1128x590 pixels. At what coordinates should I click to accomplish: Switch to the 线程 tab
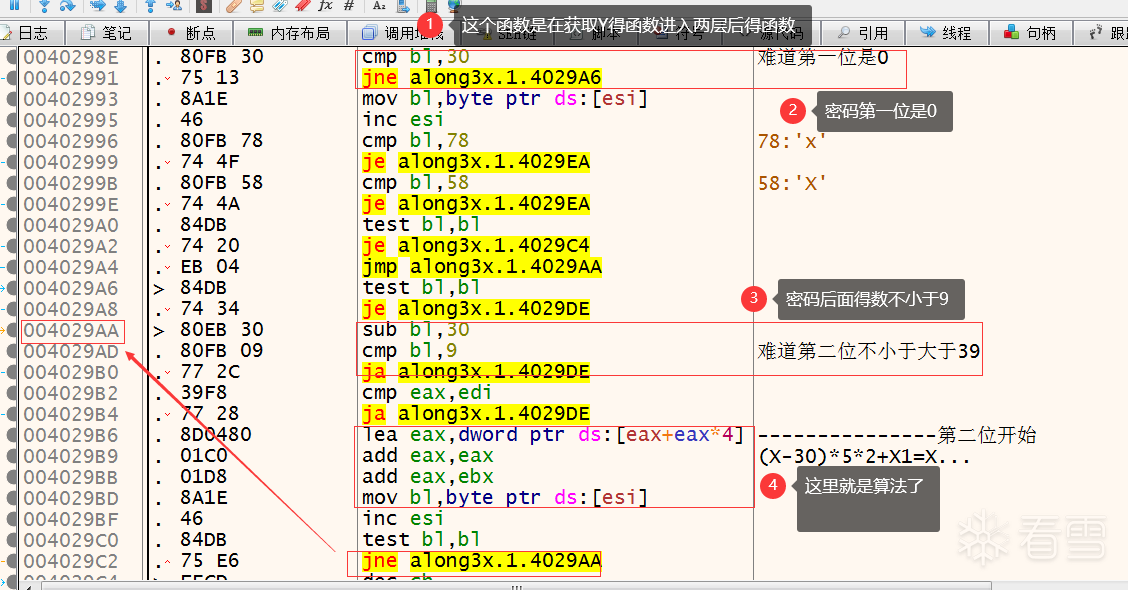947,33
